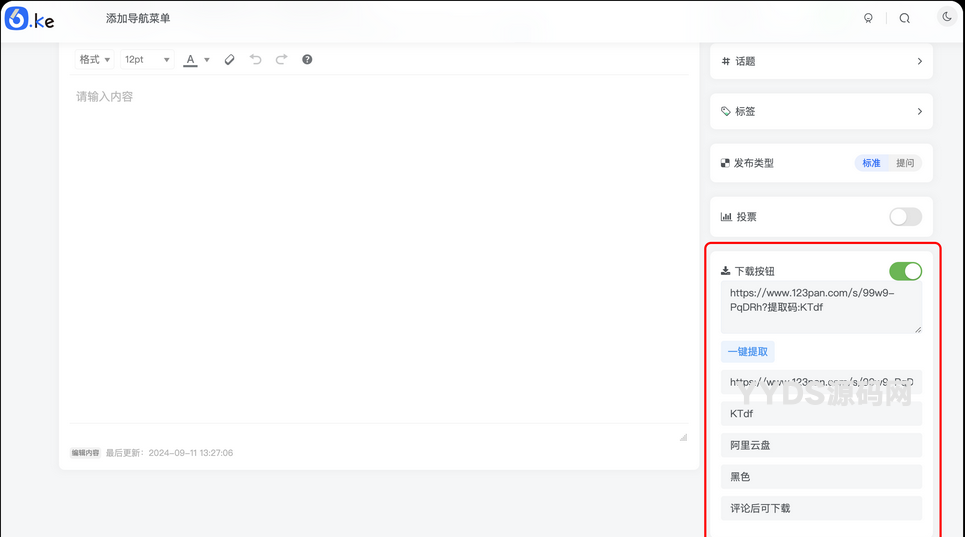This screenshot has width=965, height=537.
Task: Open the 12pt font size dropdown
Action: pos(146,60)
